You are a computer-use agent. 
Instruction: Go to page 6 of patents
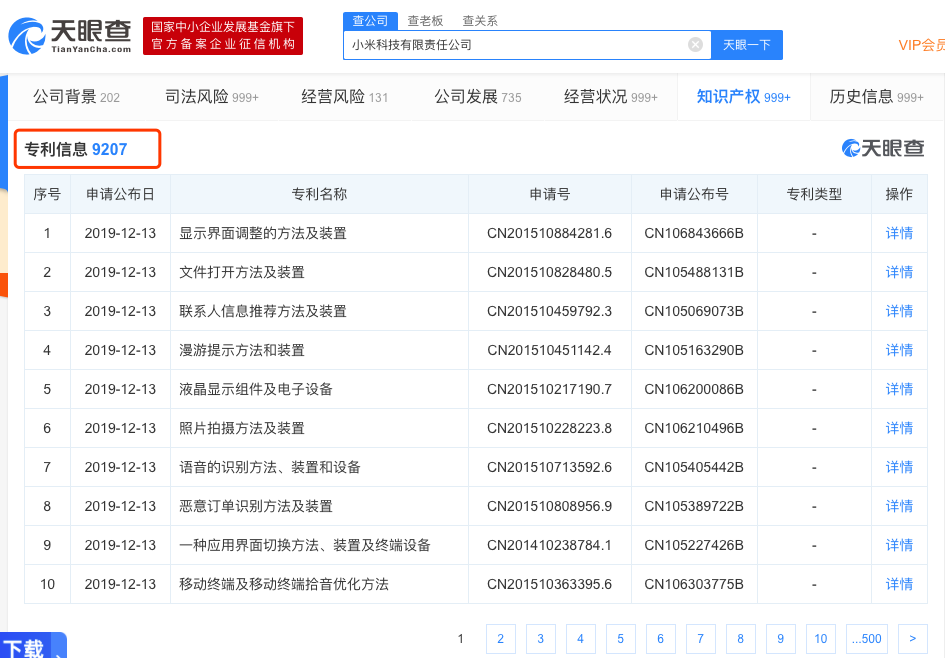[x=661, y=639]
